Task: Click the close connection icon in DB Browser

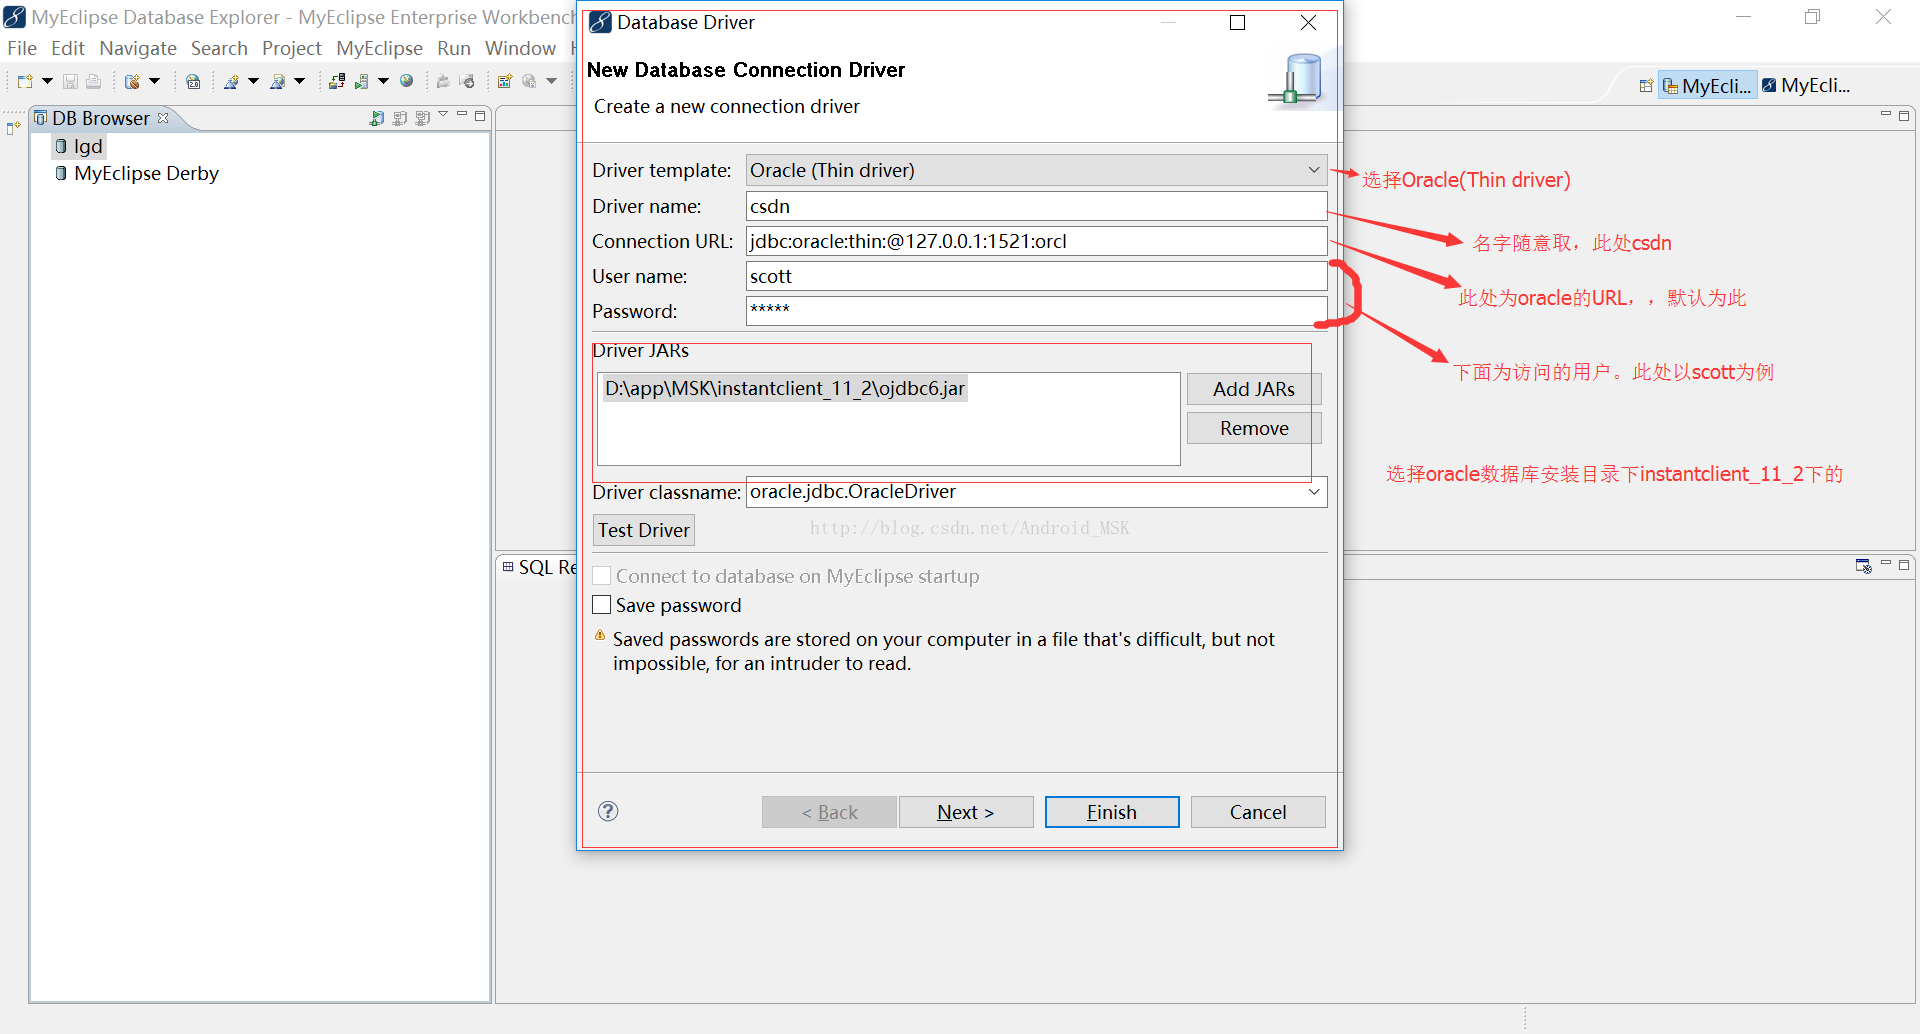Action: pyautogui.click(x=400, y=118)
